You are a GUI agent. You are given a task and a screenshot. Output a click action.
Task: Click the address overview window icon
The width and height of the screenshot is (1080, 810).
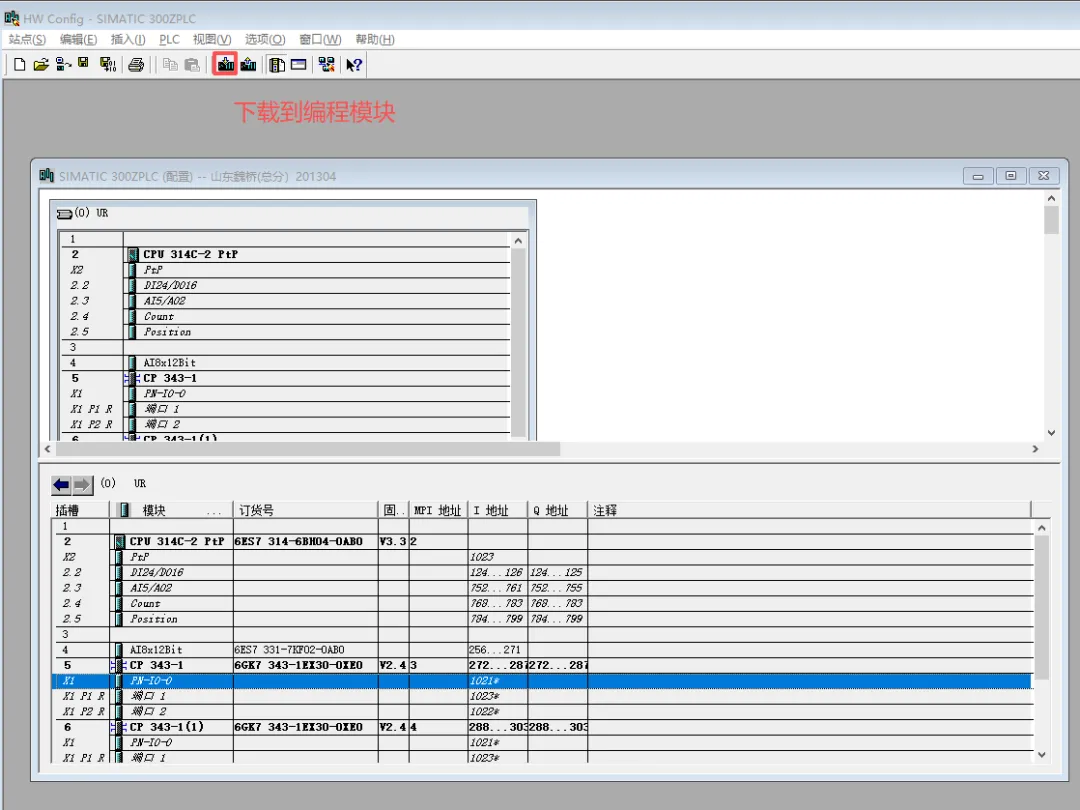coord(298,65)
